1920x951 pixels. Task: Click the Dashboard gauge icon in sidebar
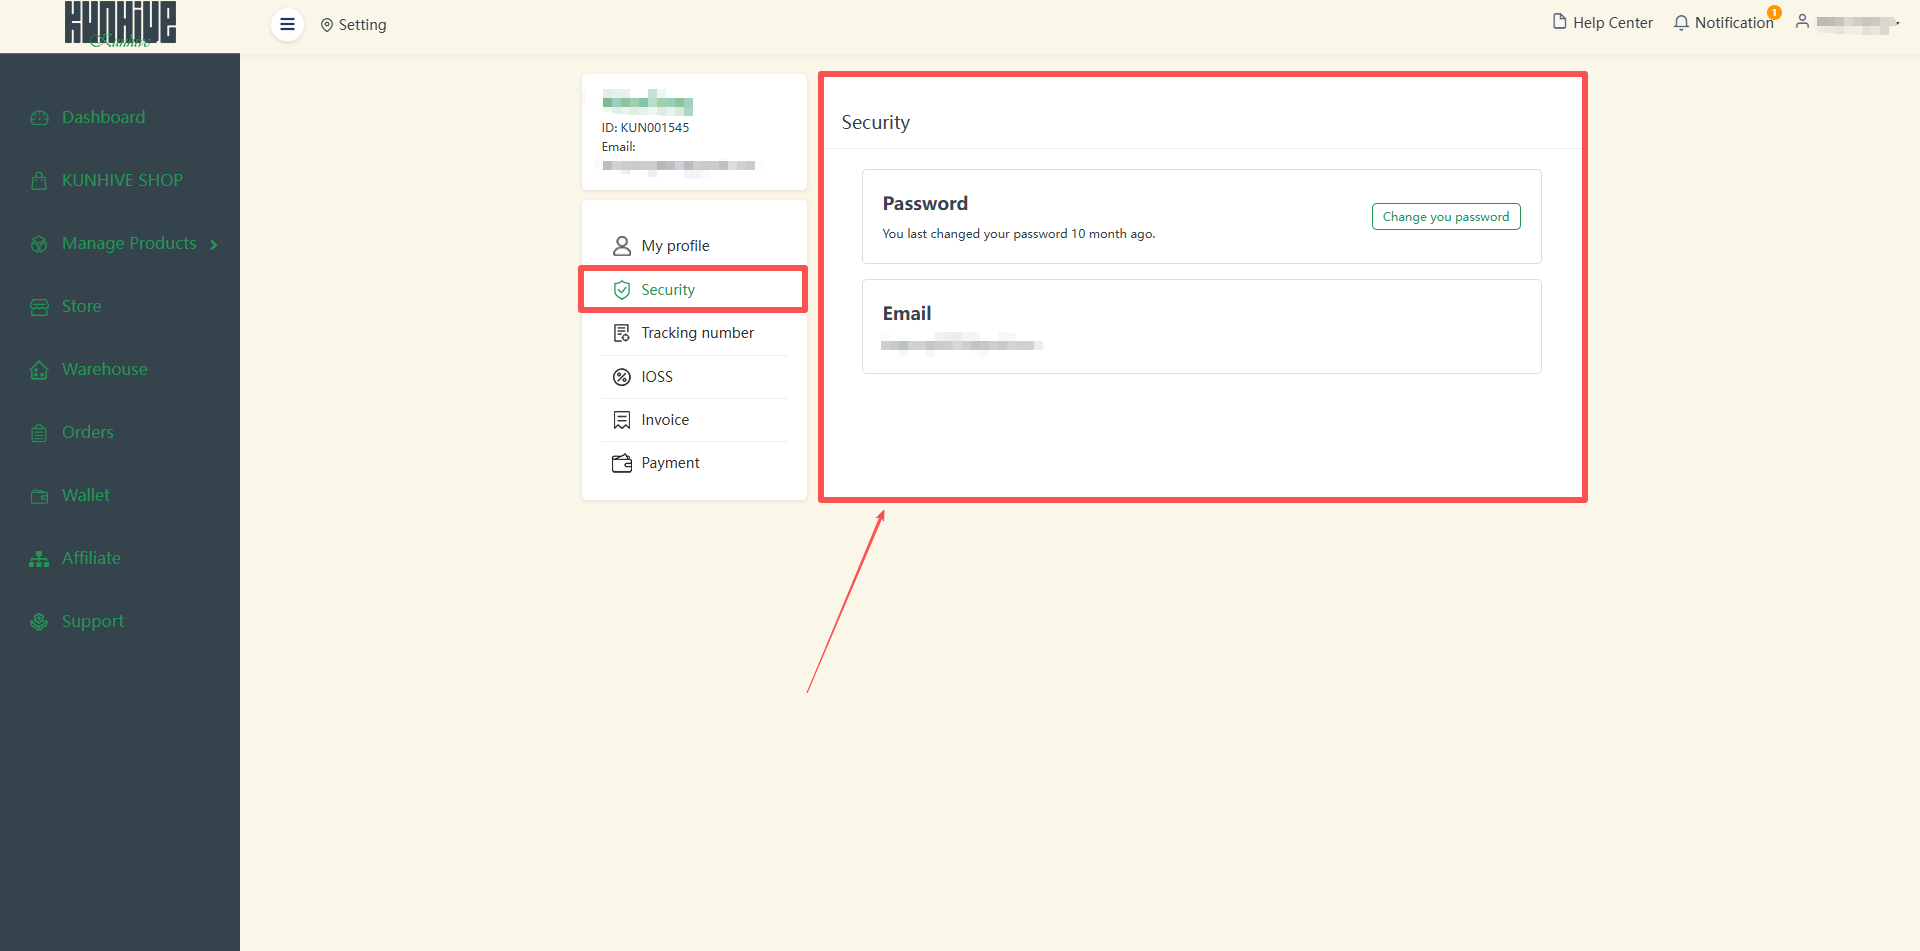tap(39, 118)
